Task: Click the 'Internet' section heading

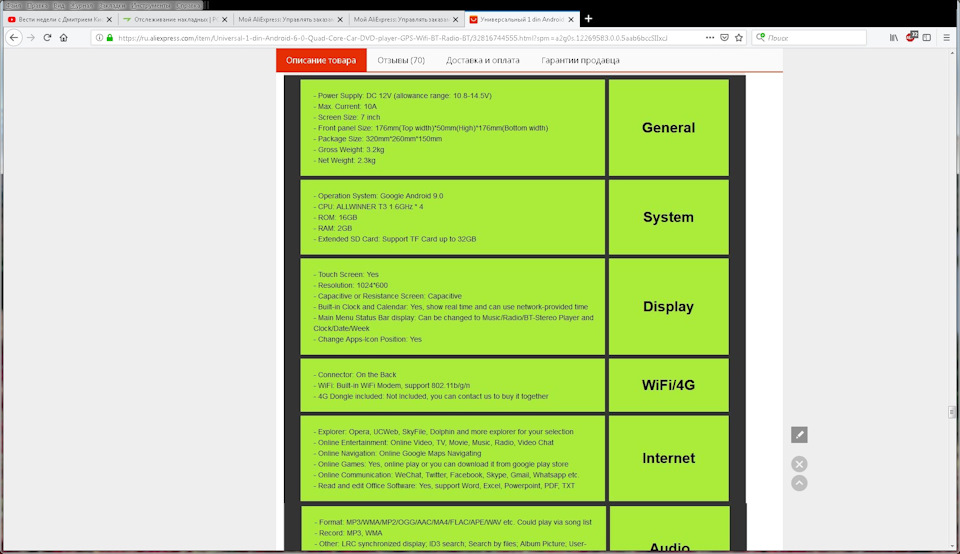Action: (668, 458)
